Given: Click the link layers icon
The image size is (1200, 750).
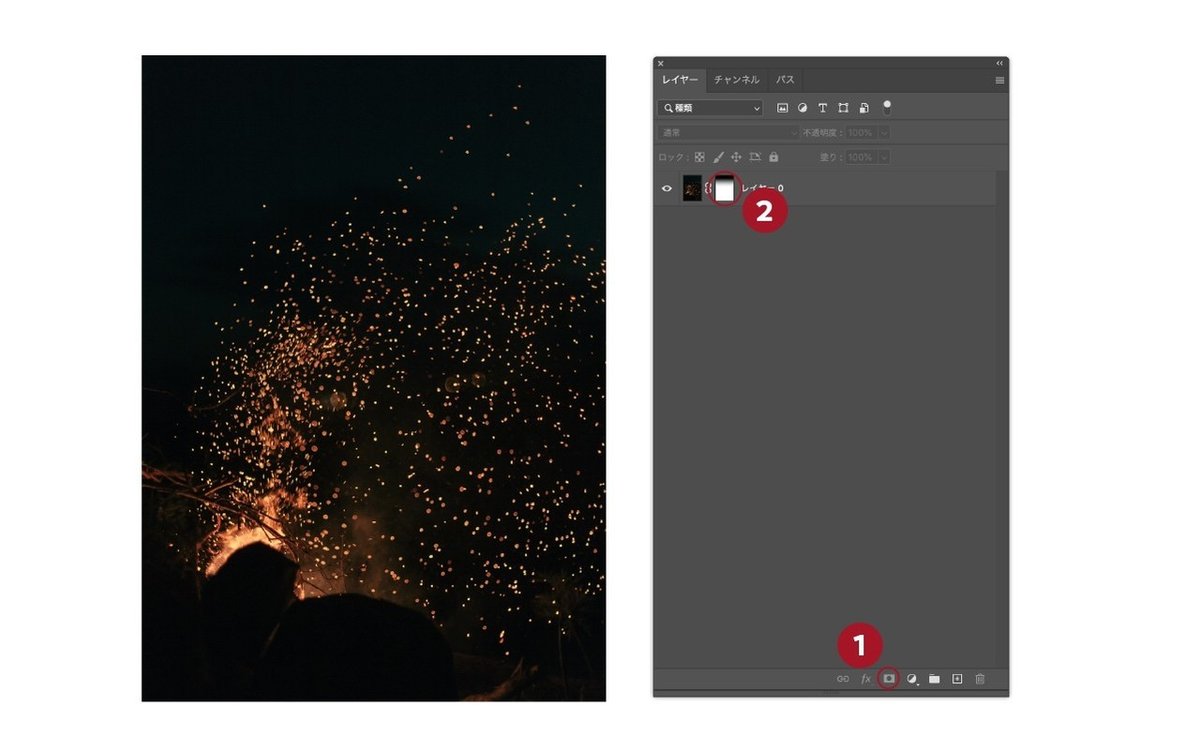Looking at the screenshot, I should (x=842, y=679).
